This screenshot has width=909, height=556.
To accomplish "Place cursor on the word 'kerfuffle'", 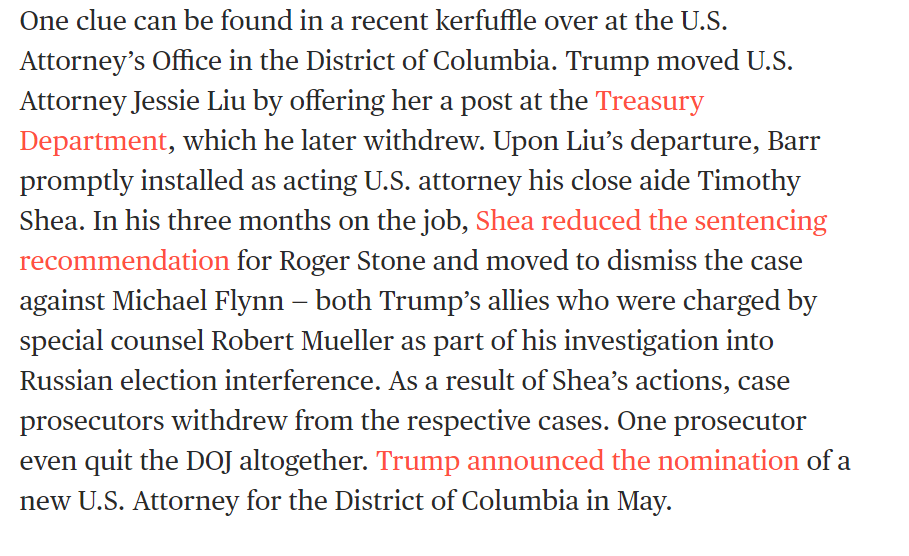I will pos(486,21).
